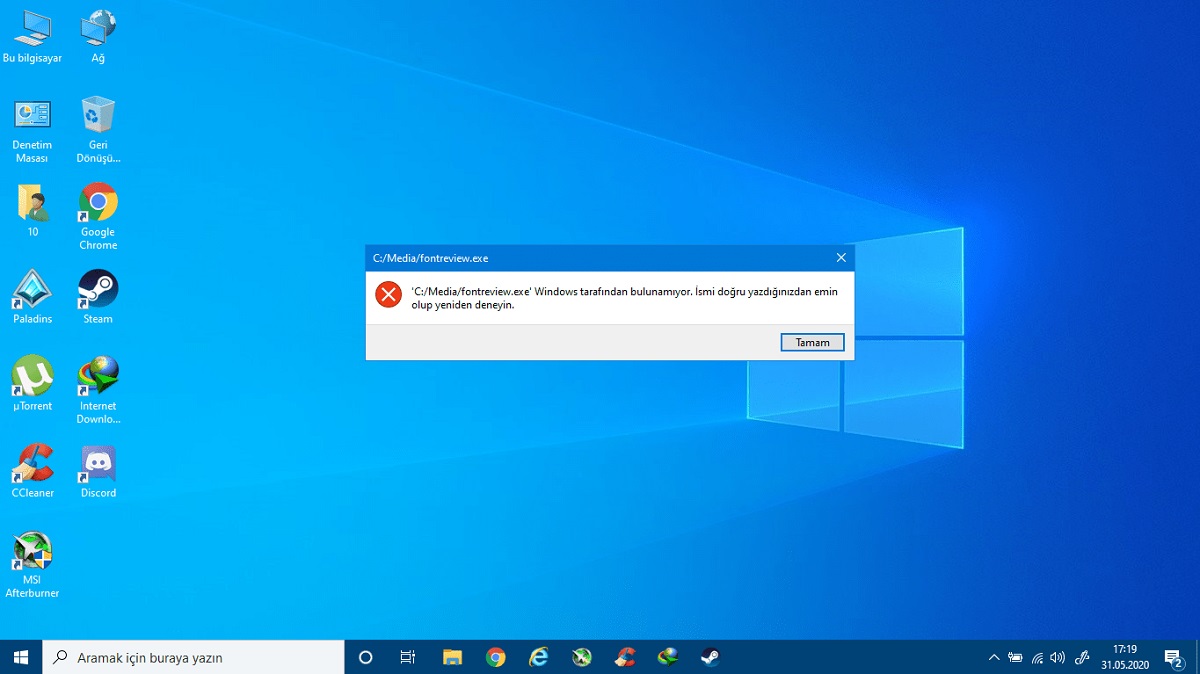Select the MSI Afterburner desktop shortcut
The width and height of the screenshot is (1200, 674).
pyautogui.click(x=32, y=565)
